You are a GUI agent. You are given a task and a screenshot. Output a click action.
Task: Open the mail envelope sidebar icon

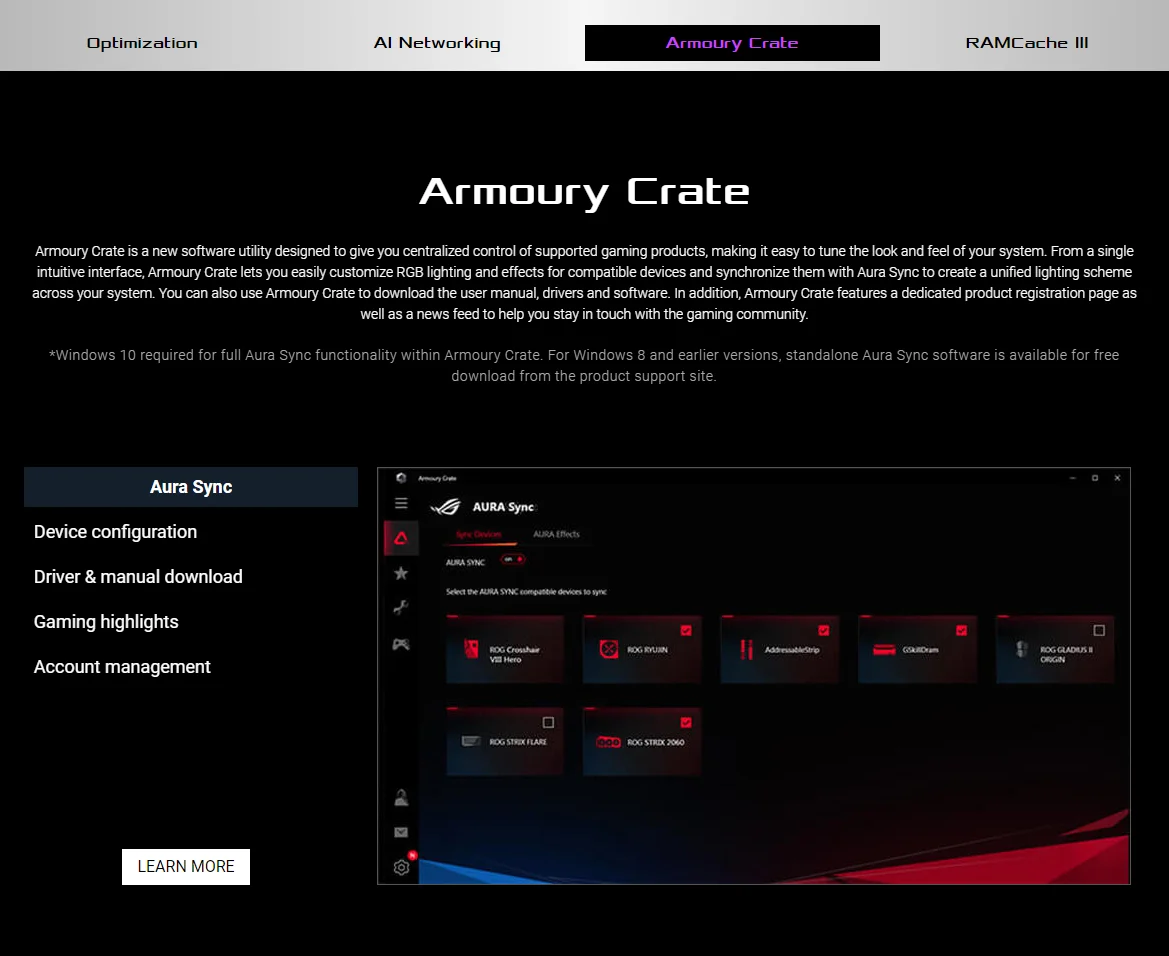[401, 832]
